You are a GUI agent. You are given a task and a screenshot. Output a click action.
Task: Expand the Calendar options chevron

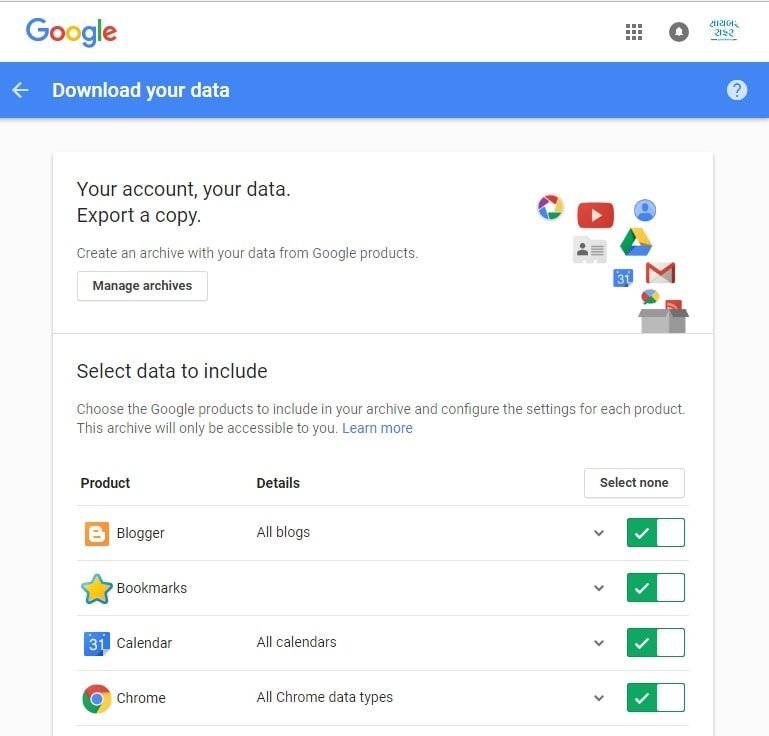pos(599,643)
